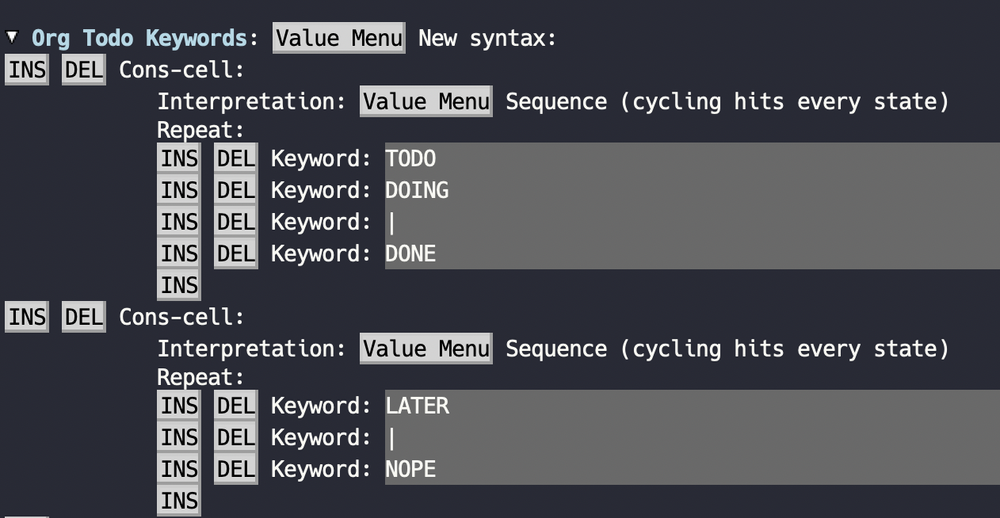Open Value Menu for second Interpretation

426,348
